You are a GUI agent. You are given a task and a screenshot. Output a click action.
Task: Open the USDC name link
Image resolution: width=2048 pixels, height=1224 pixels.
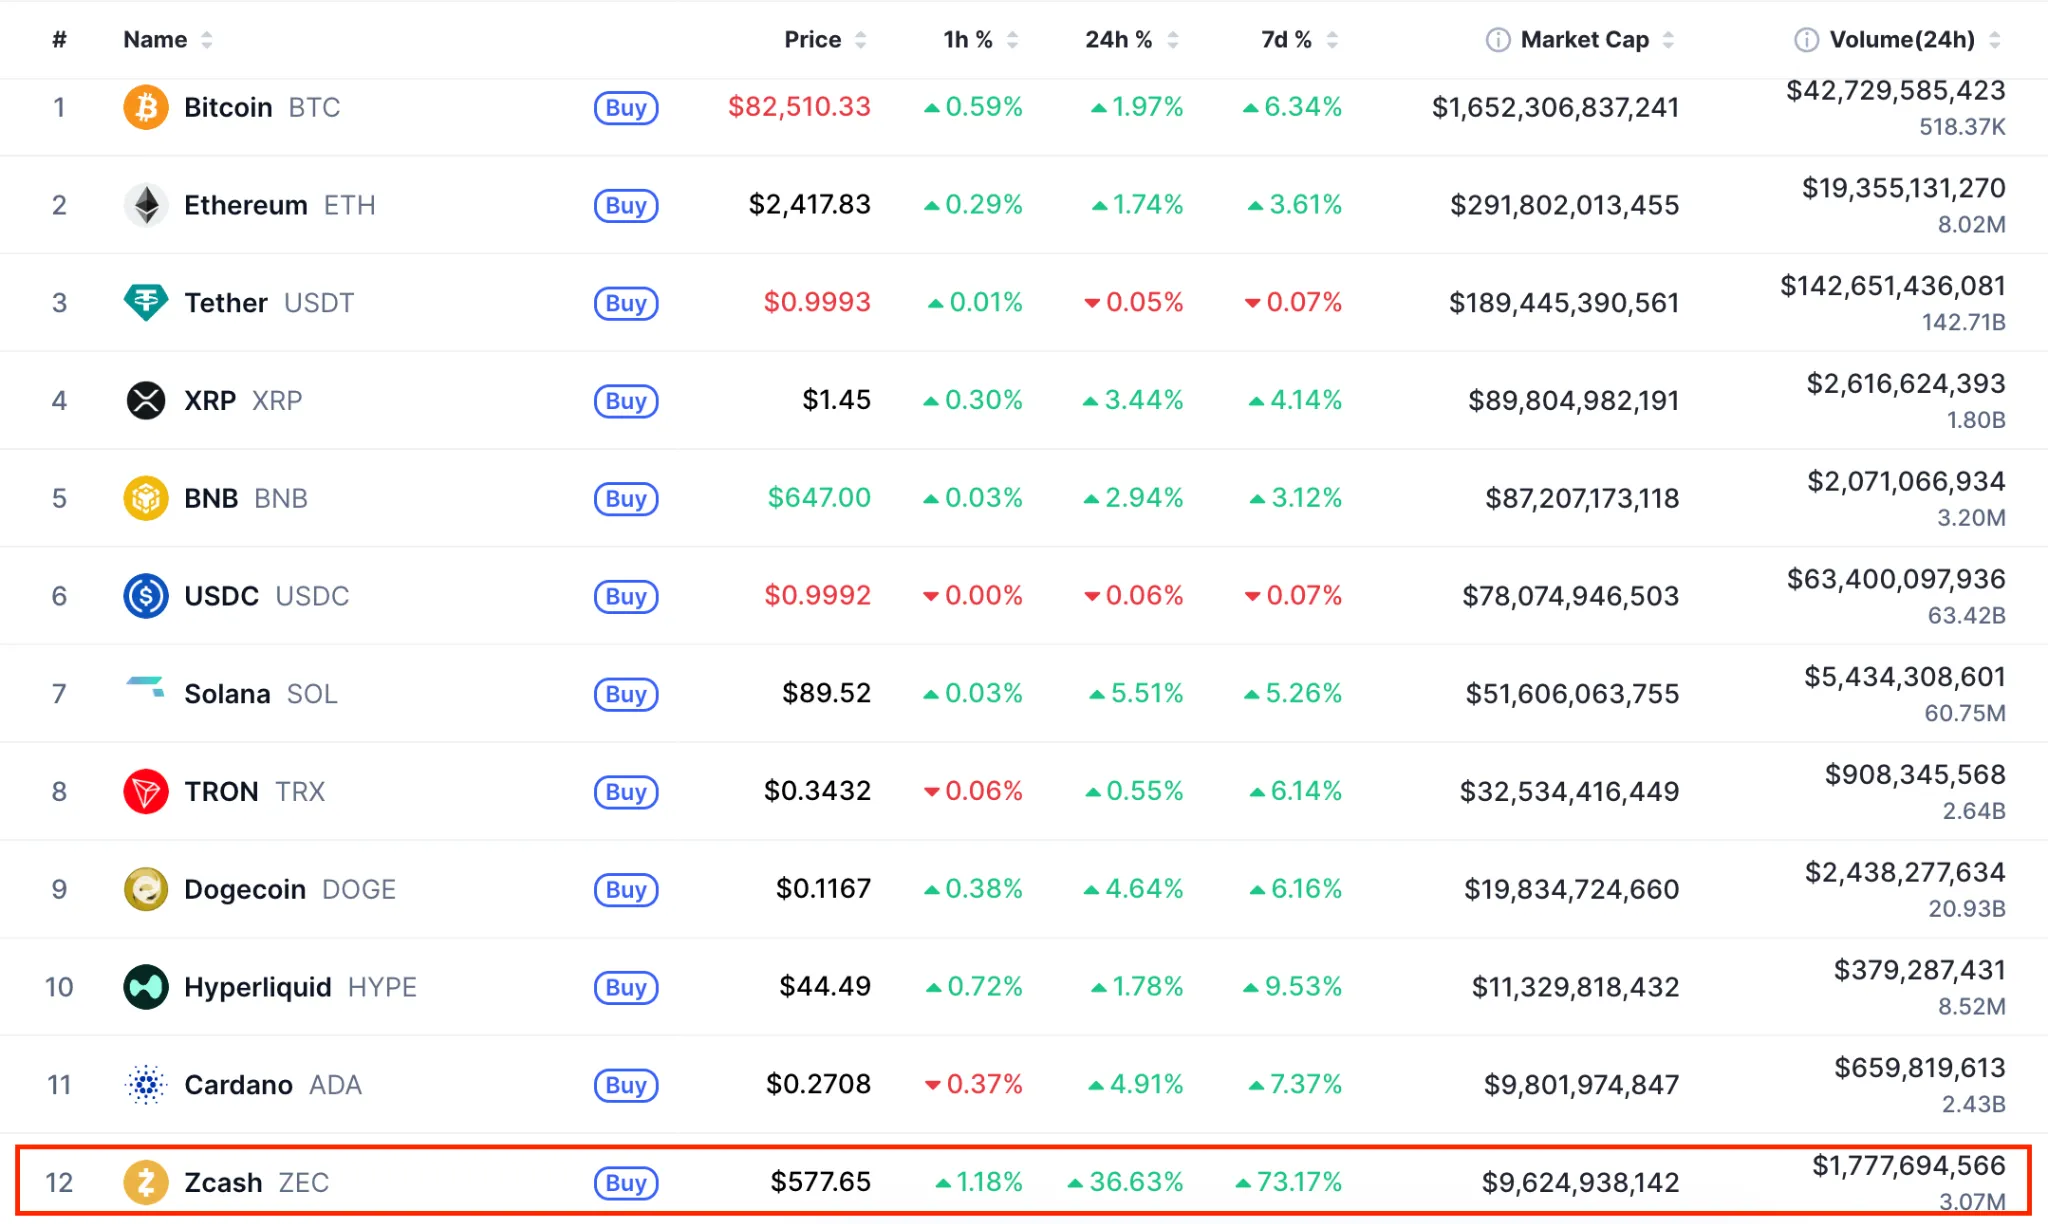point(222,596)
